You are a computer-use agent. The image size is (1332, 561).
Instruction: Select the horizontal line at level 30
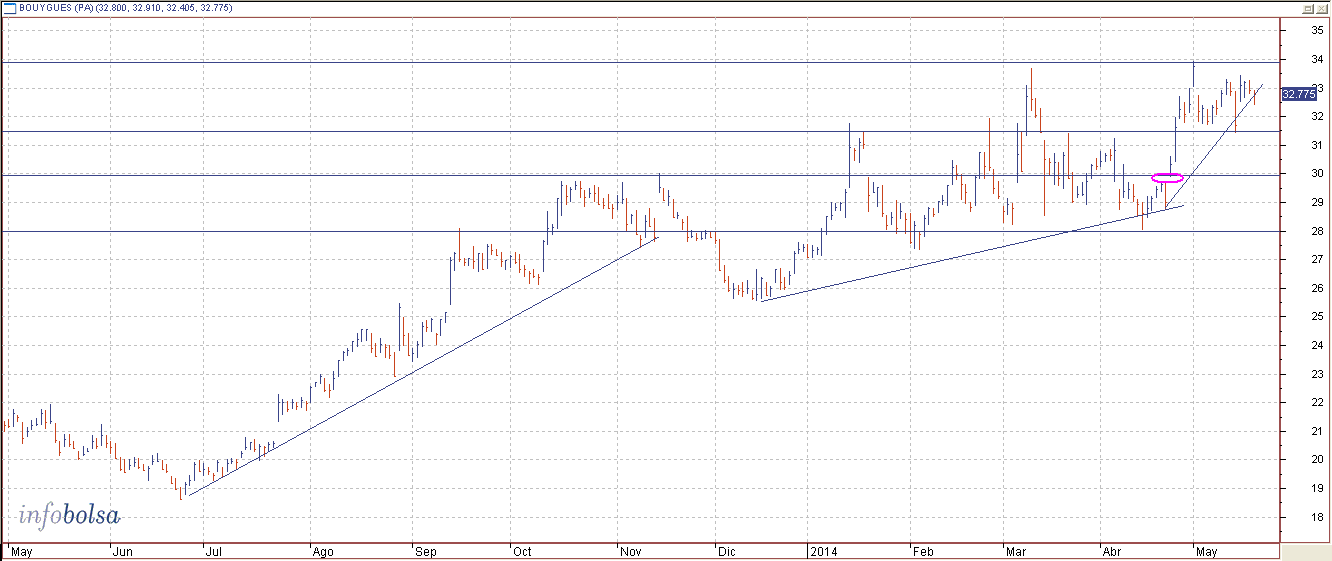point(640,176)
